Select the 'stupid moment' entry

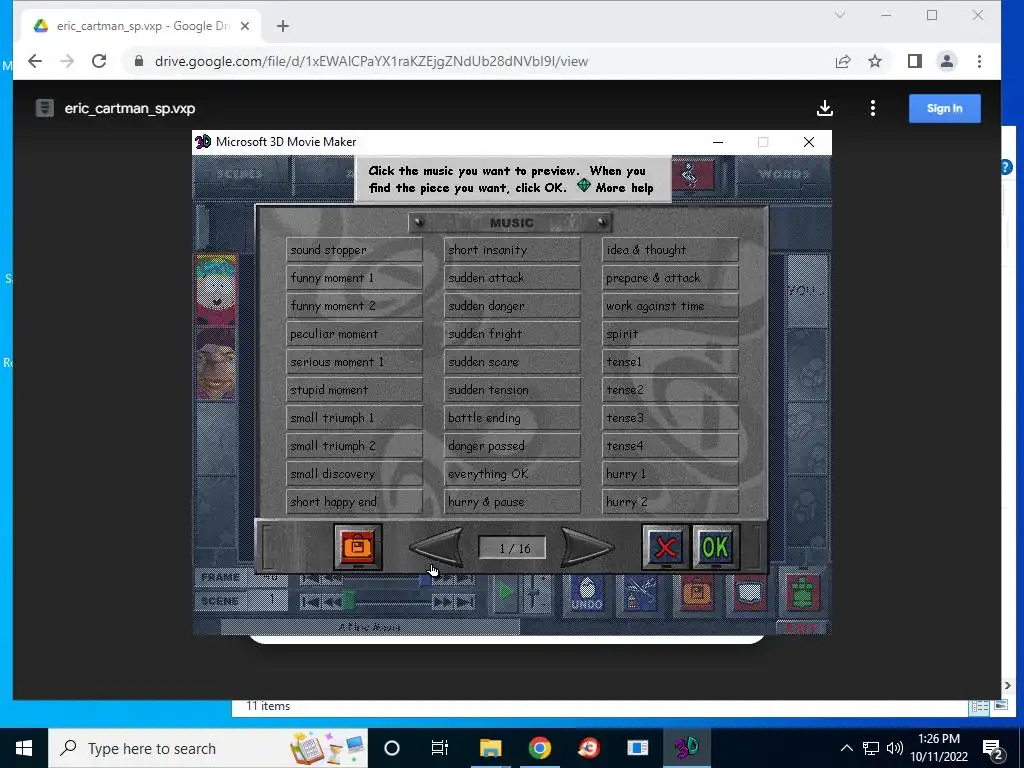click(354, 391)
